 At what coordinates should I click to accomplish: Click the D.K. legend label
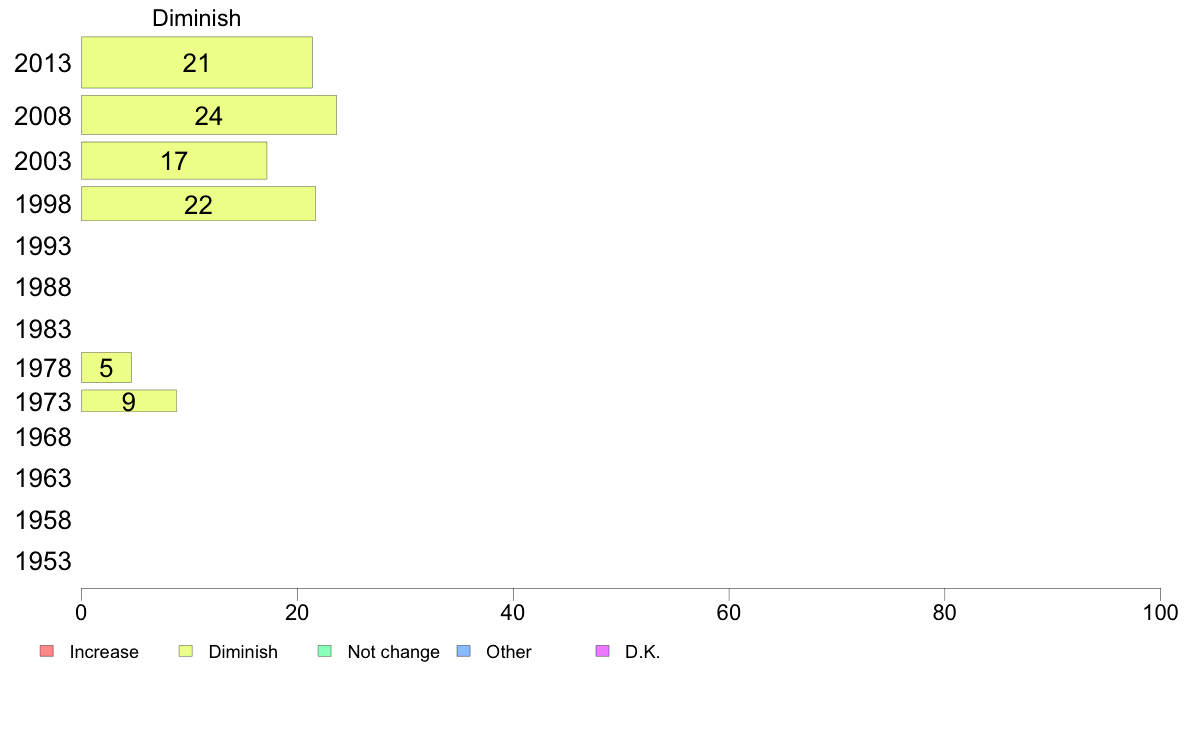[x=643, y=652]
